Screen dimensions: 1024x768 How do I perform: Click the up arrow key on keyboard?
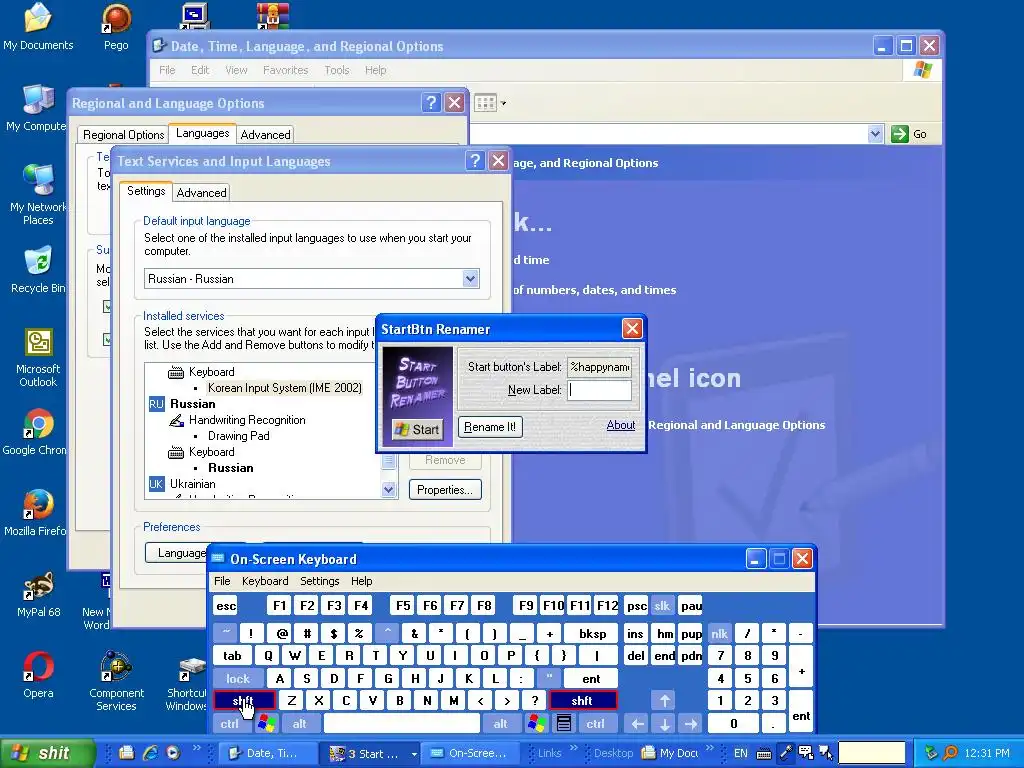pos(664,701)
